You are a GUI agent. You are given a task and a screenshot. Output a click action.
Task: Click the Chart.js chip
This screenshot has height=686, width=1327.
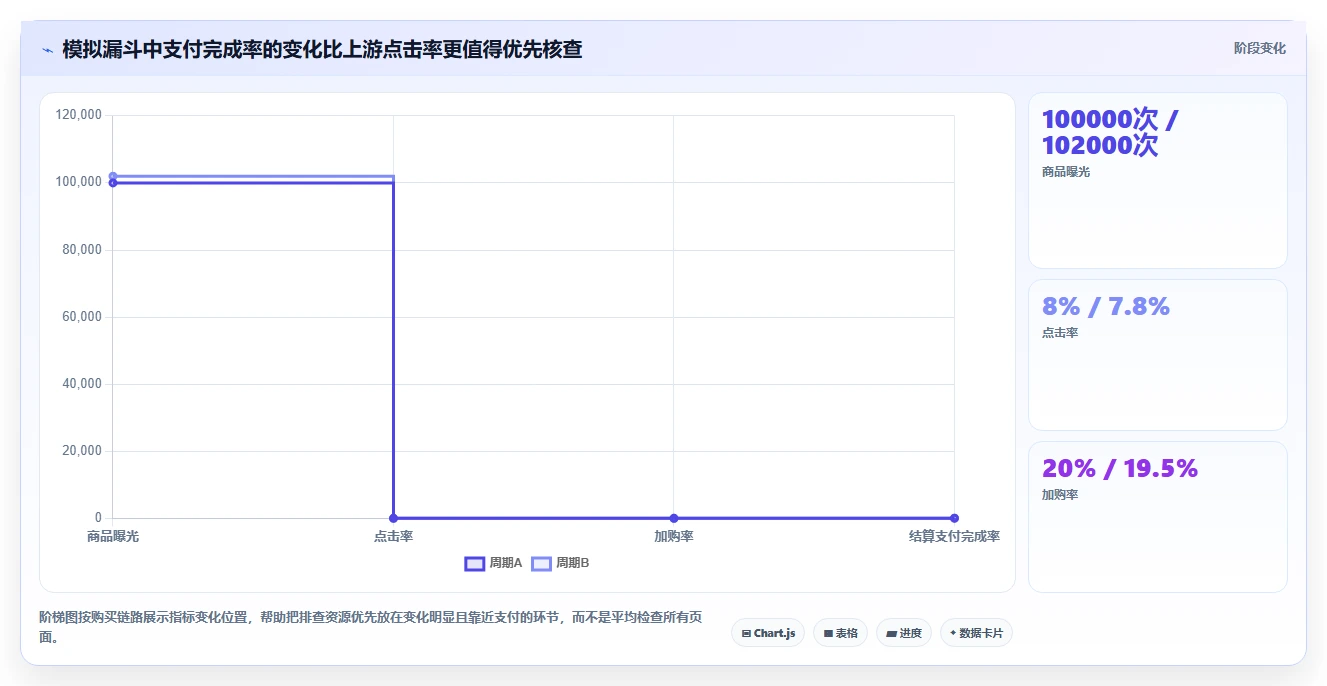tap(768, 633)
